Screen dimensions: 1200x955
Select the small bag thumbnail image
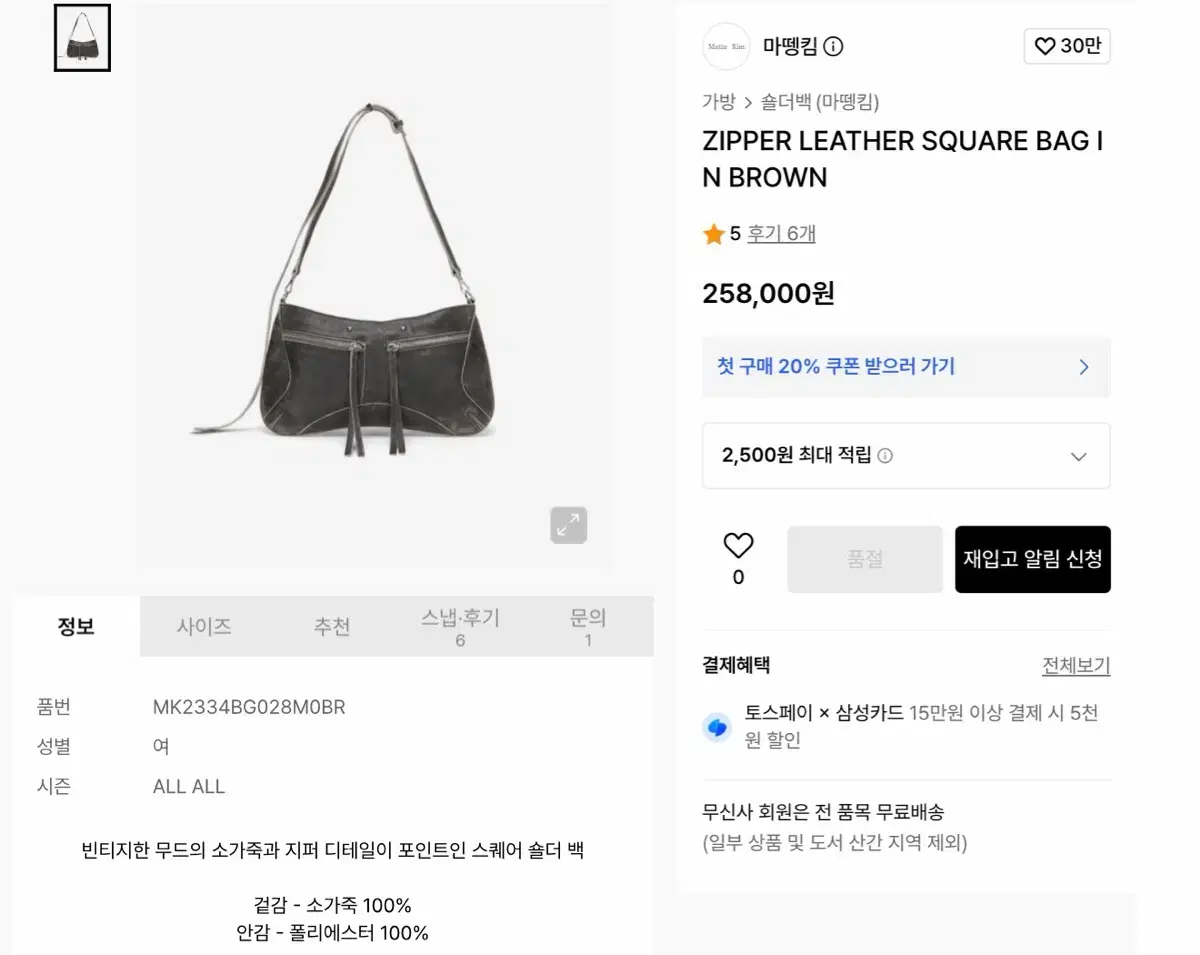(82, 38)
